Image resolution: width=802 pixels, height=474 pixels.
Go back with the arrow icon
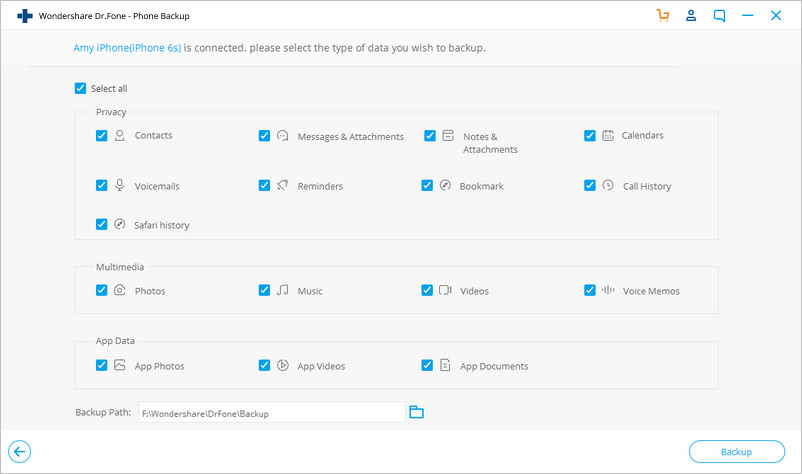click(x=19, y=452)
